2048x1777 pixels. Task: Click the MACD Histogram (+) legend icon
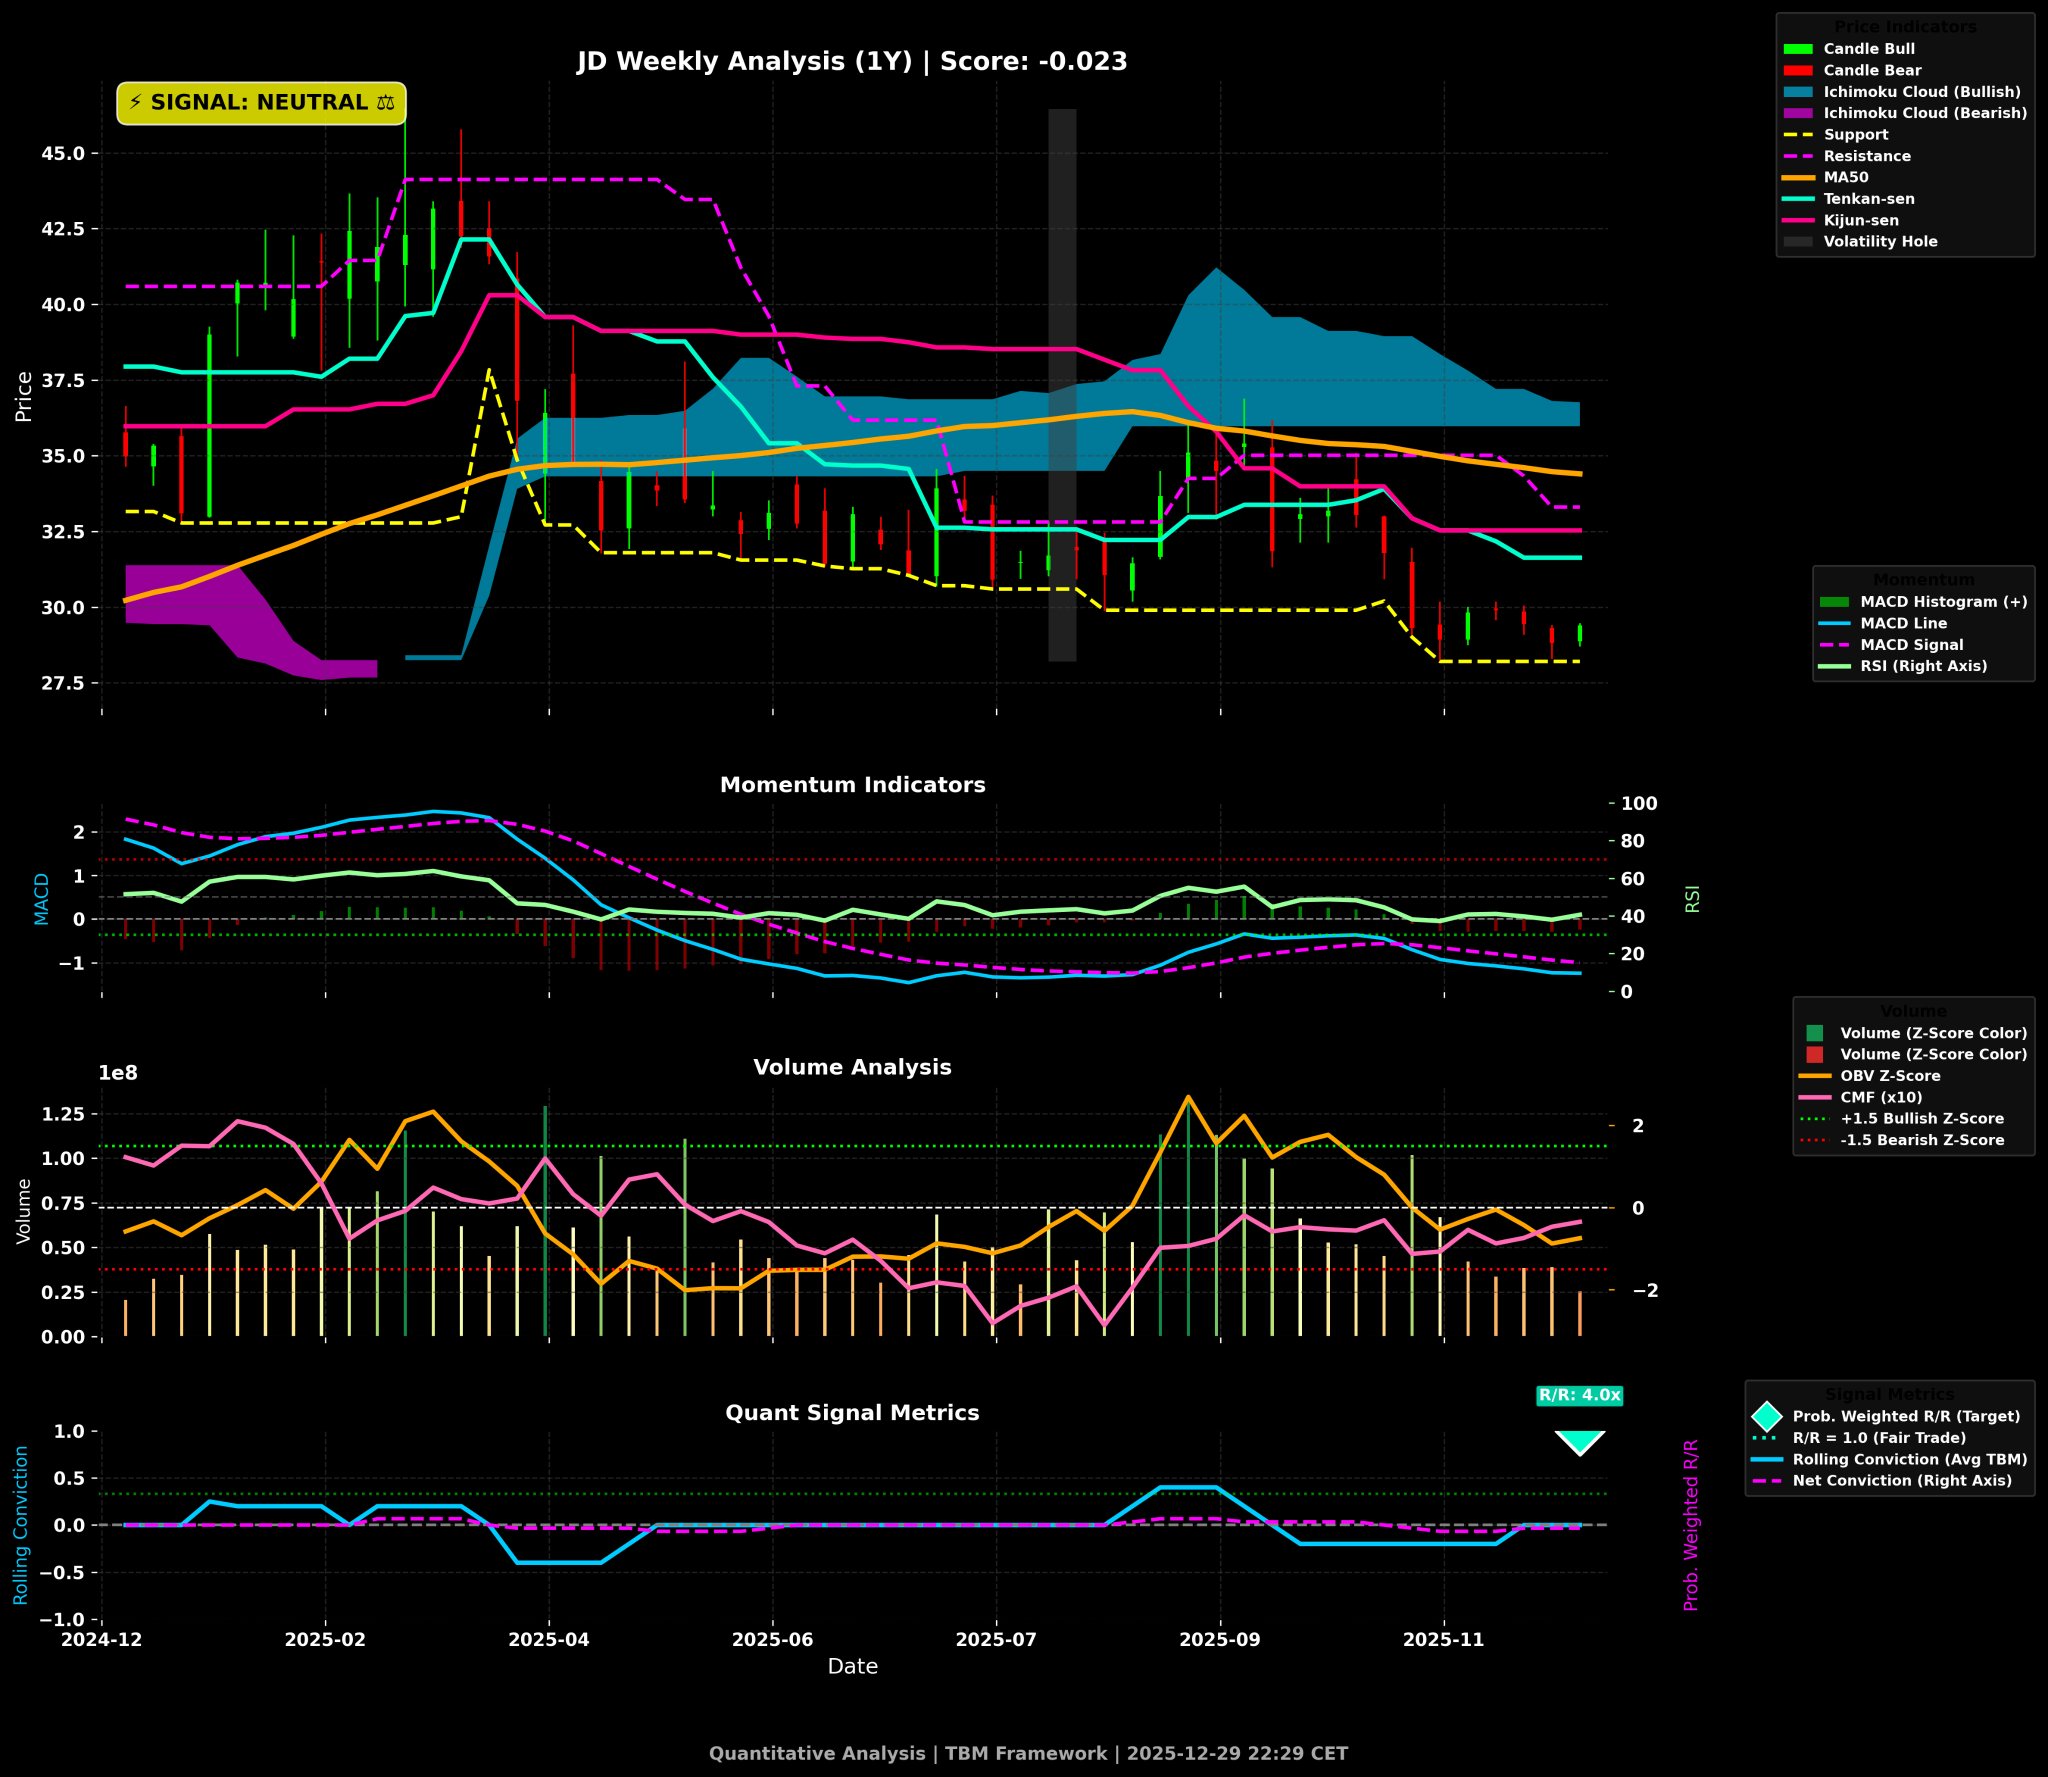coord(1834,602)
